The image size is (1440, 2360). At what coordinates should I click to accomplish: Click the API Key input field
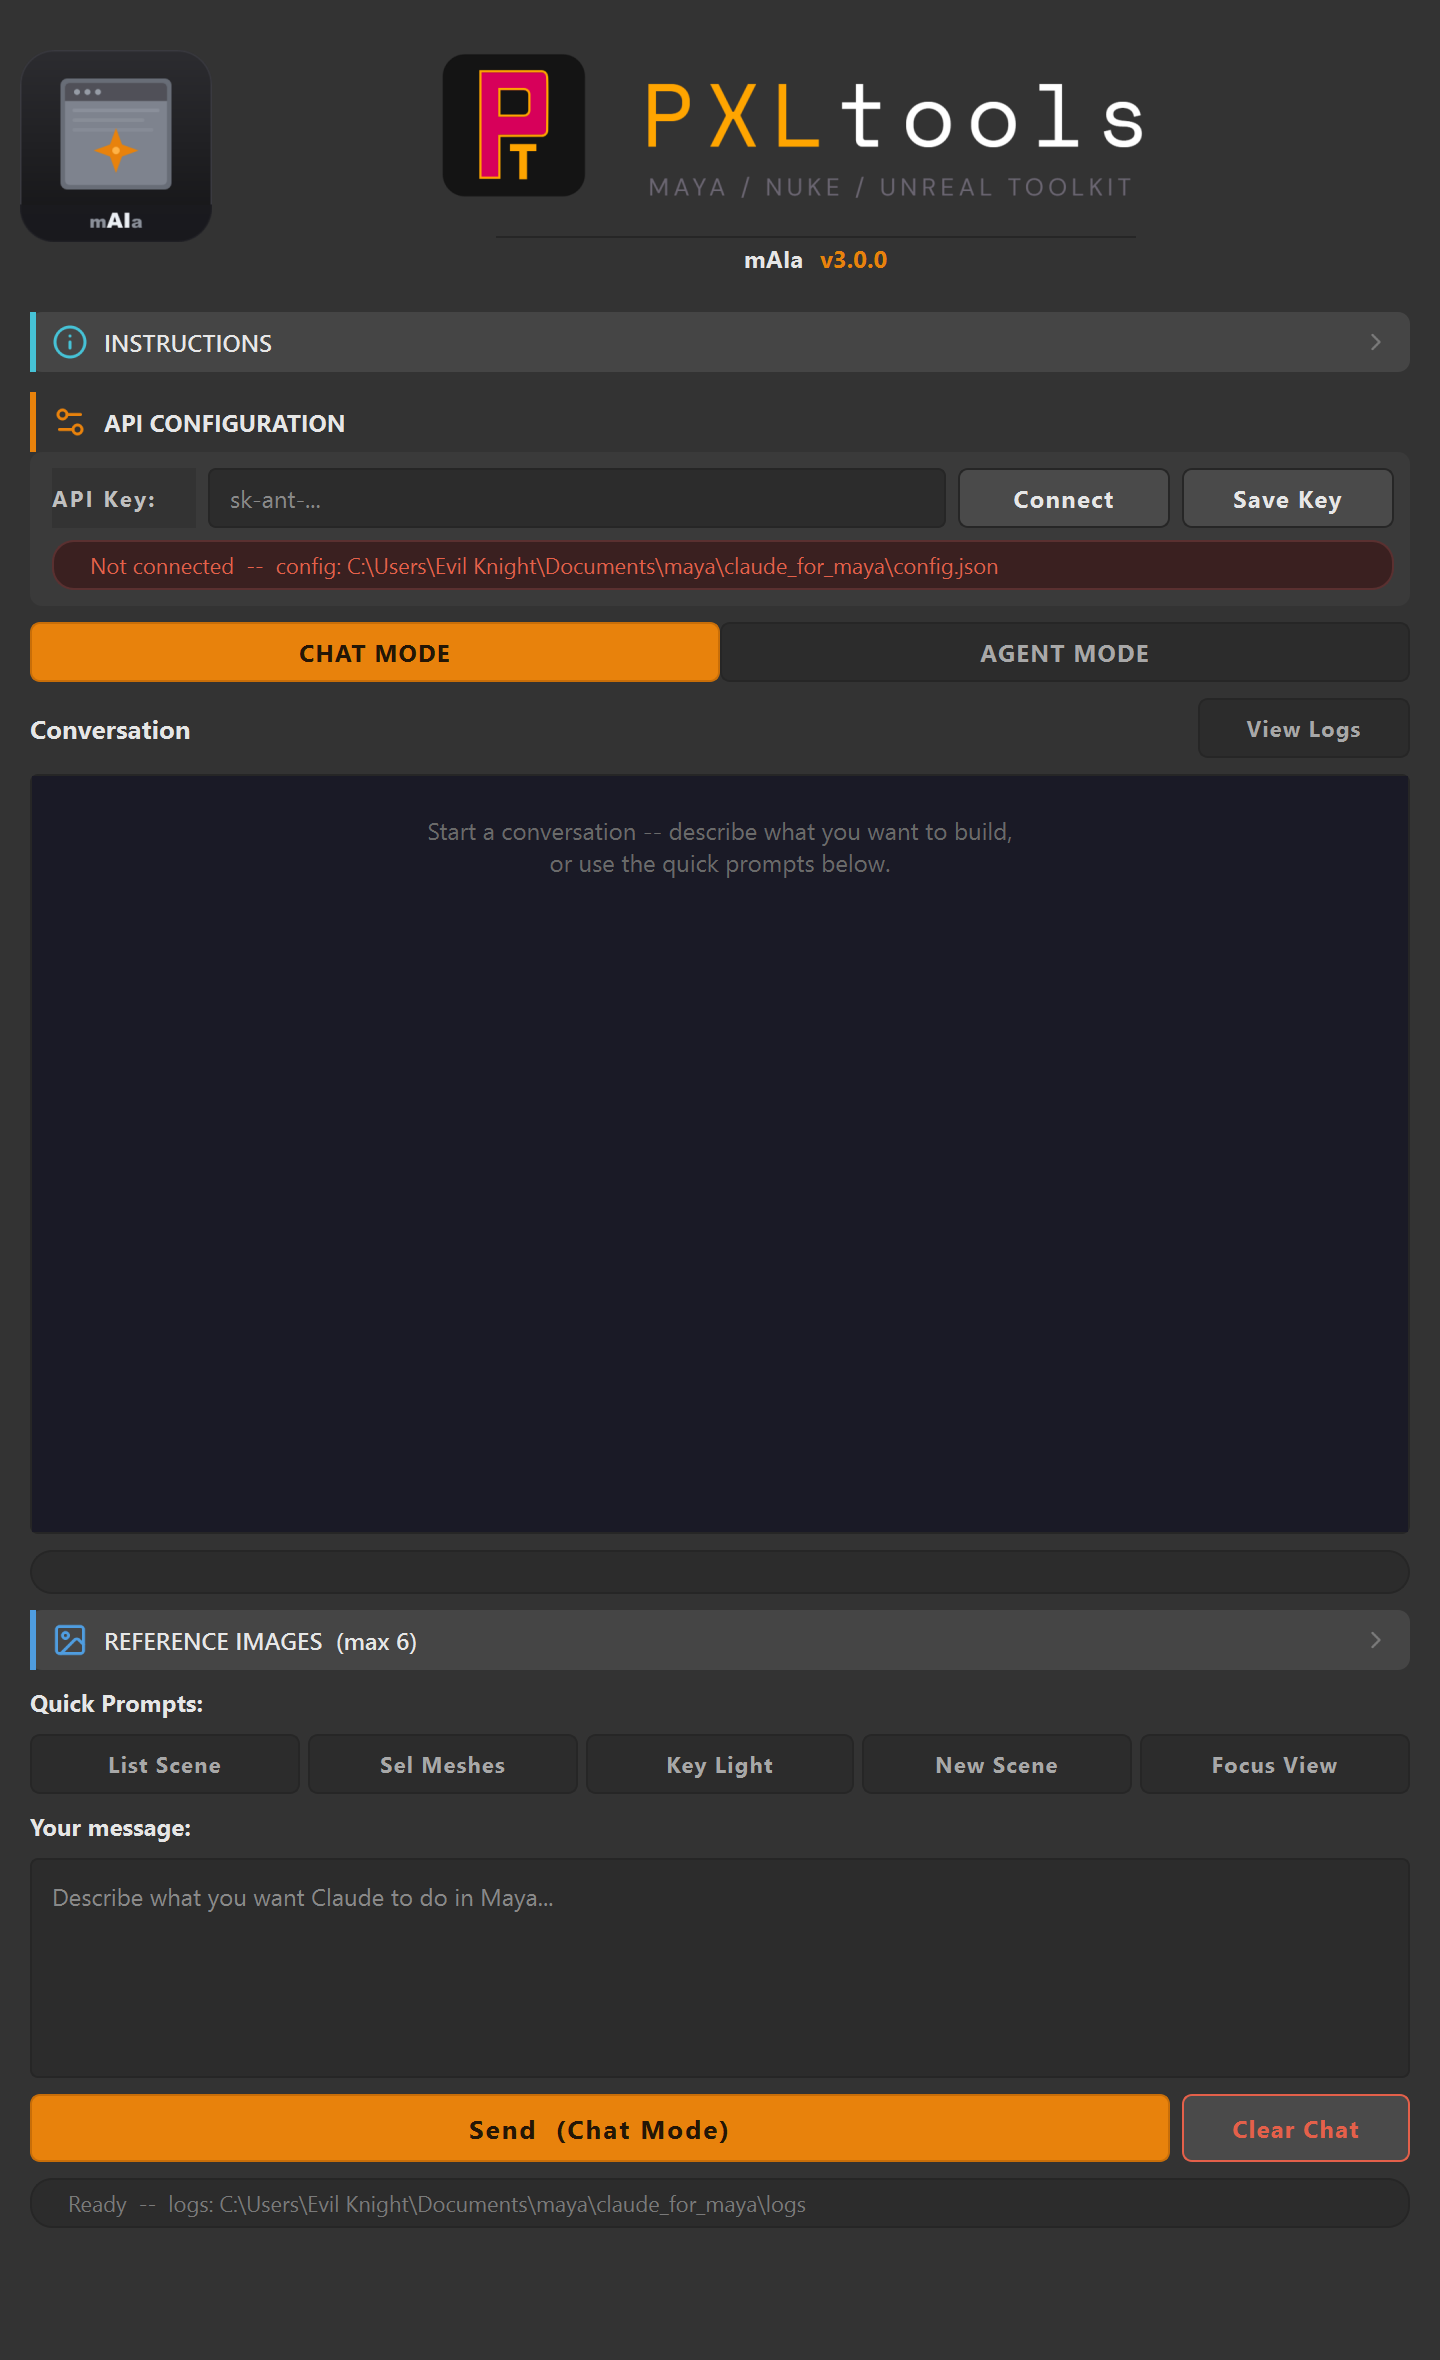tap(577, 498)
